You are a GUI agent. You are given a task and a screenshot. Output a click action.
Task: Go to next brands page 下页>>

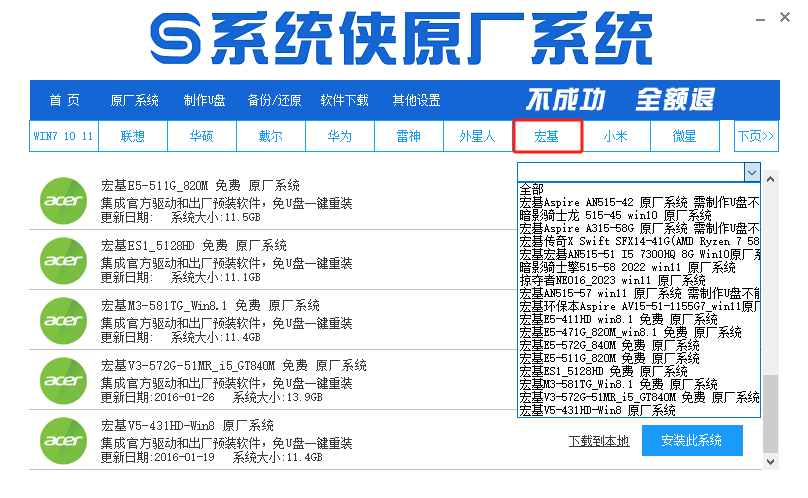click(756, 136)
